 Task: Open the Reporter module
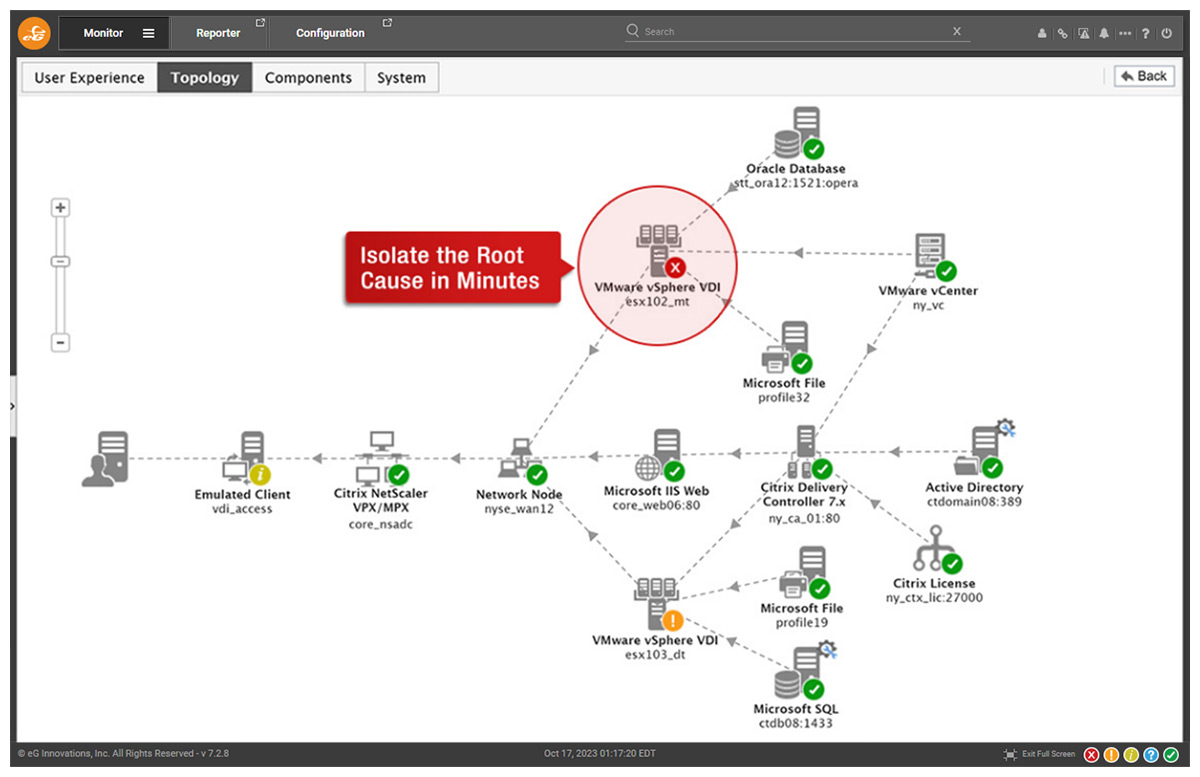click(218, 33)
